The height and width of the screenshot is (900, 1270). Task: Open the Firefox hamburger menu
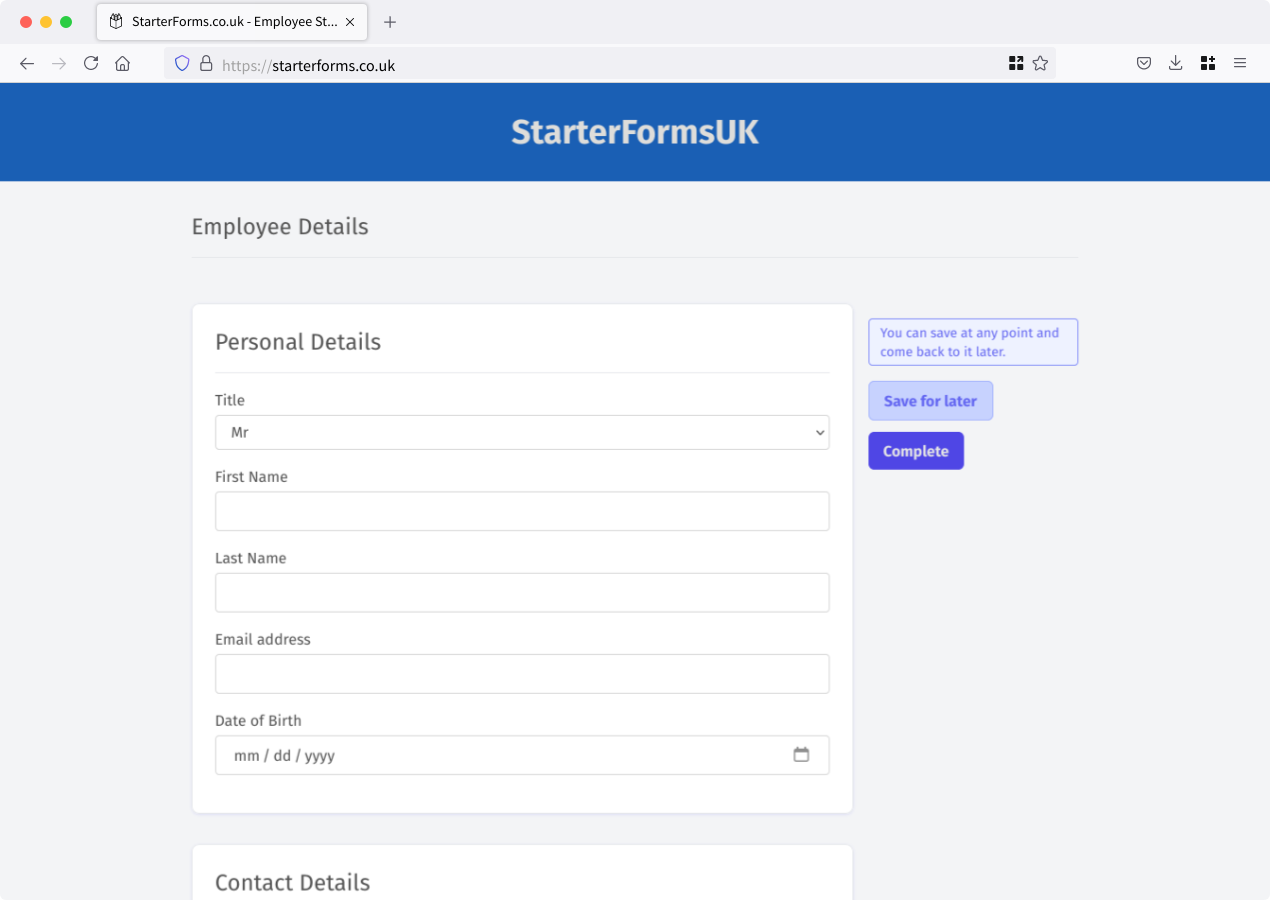(1240, 64)
